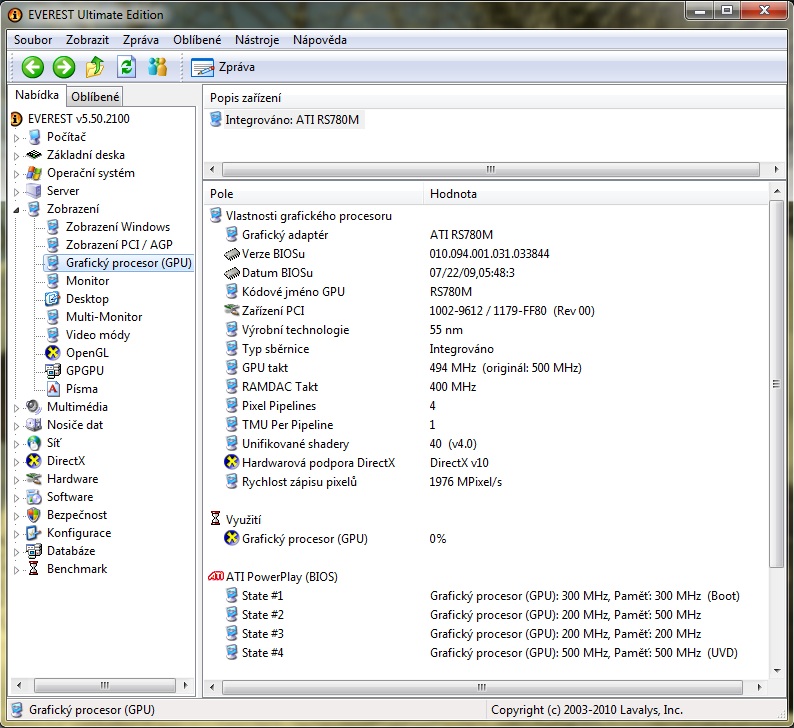Select the Monitor tree item
The width and height of the screenshot is (794, 728).
[87, 281]
